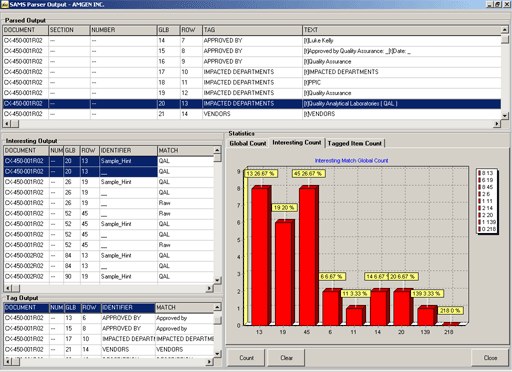Click the Clear button
This screenshot has width=512, height=372.
tap(286, 358)
